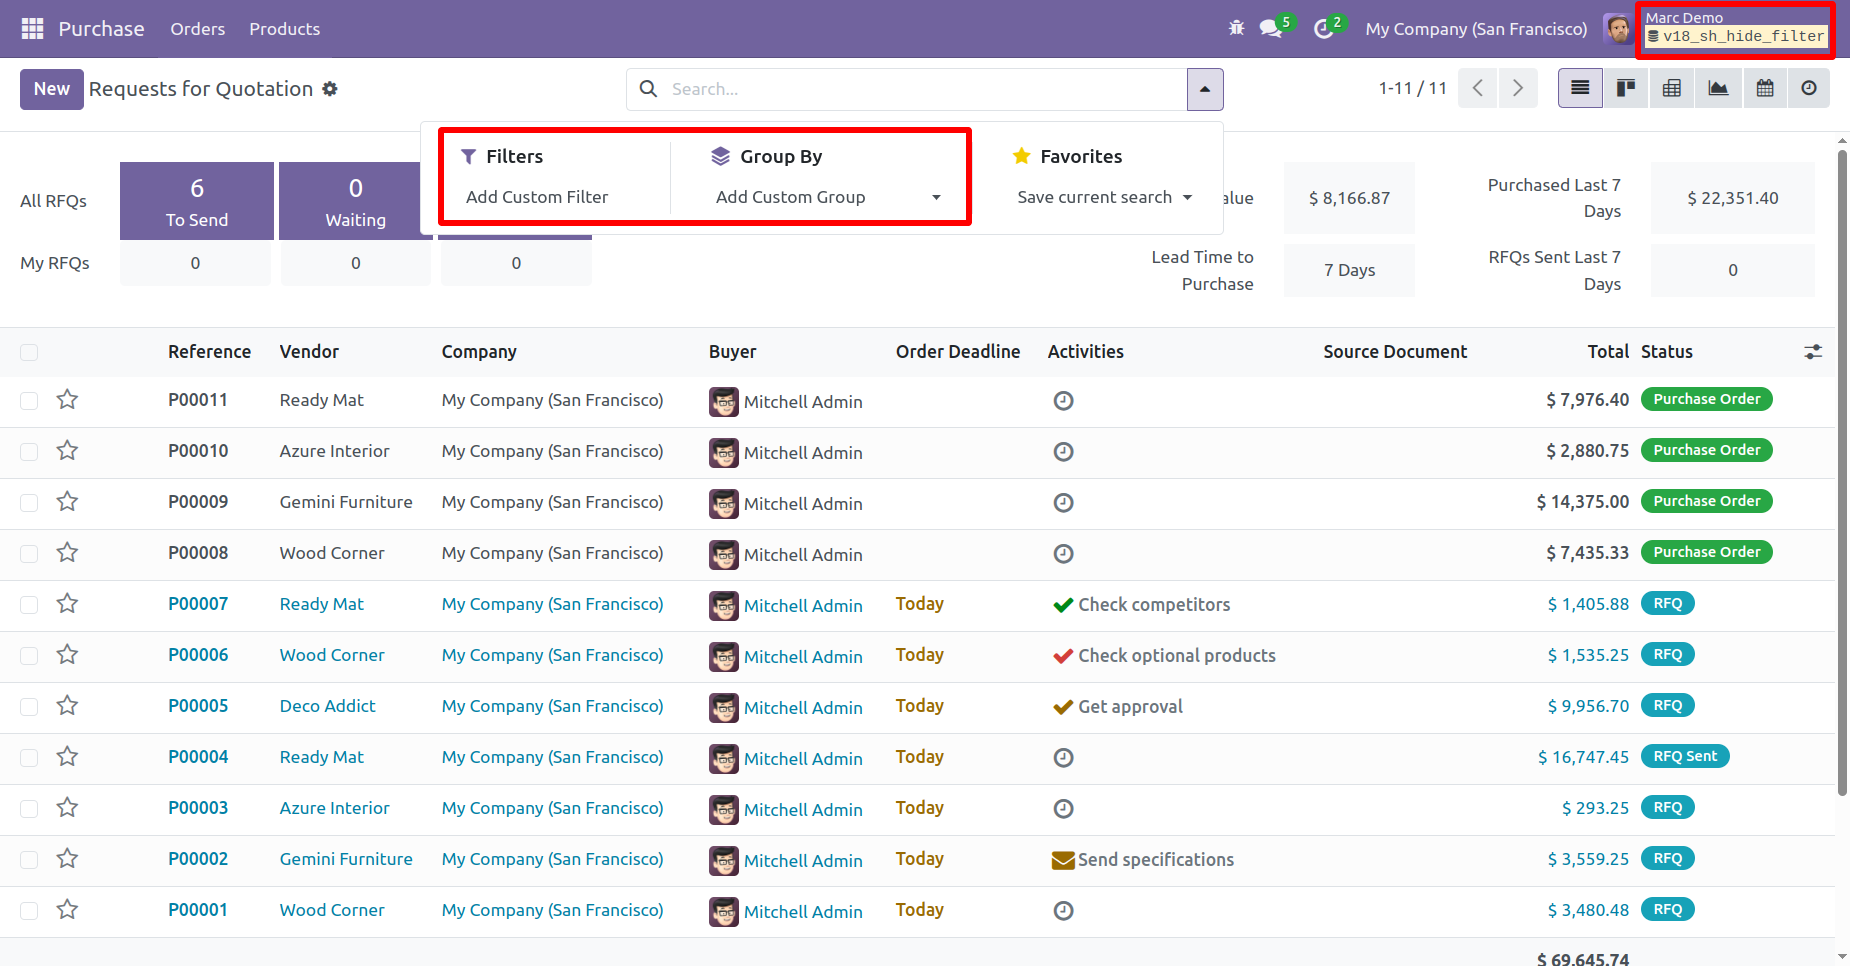
Task: Click activity clock icon for P00001
Action: click(1063, 911)
